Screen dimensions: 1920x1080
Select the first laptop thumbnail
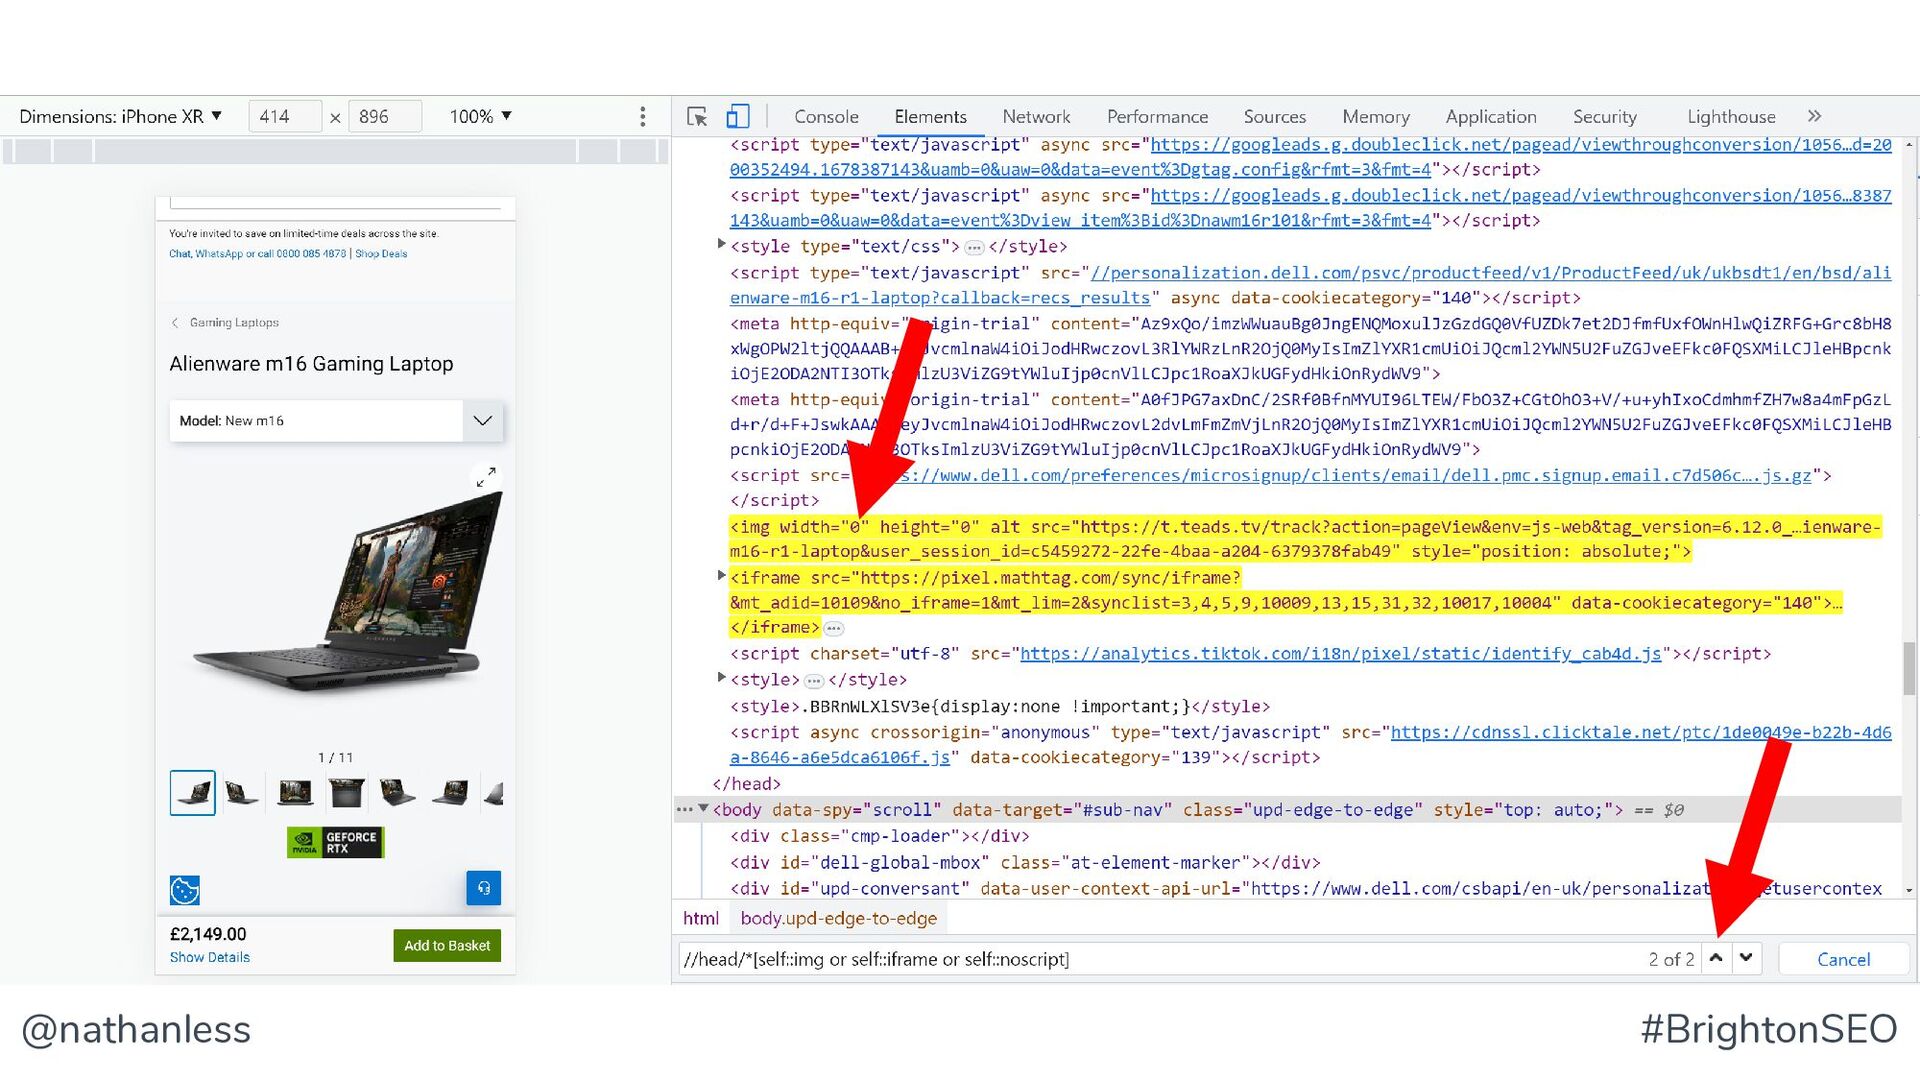click(192, 793)
